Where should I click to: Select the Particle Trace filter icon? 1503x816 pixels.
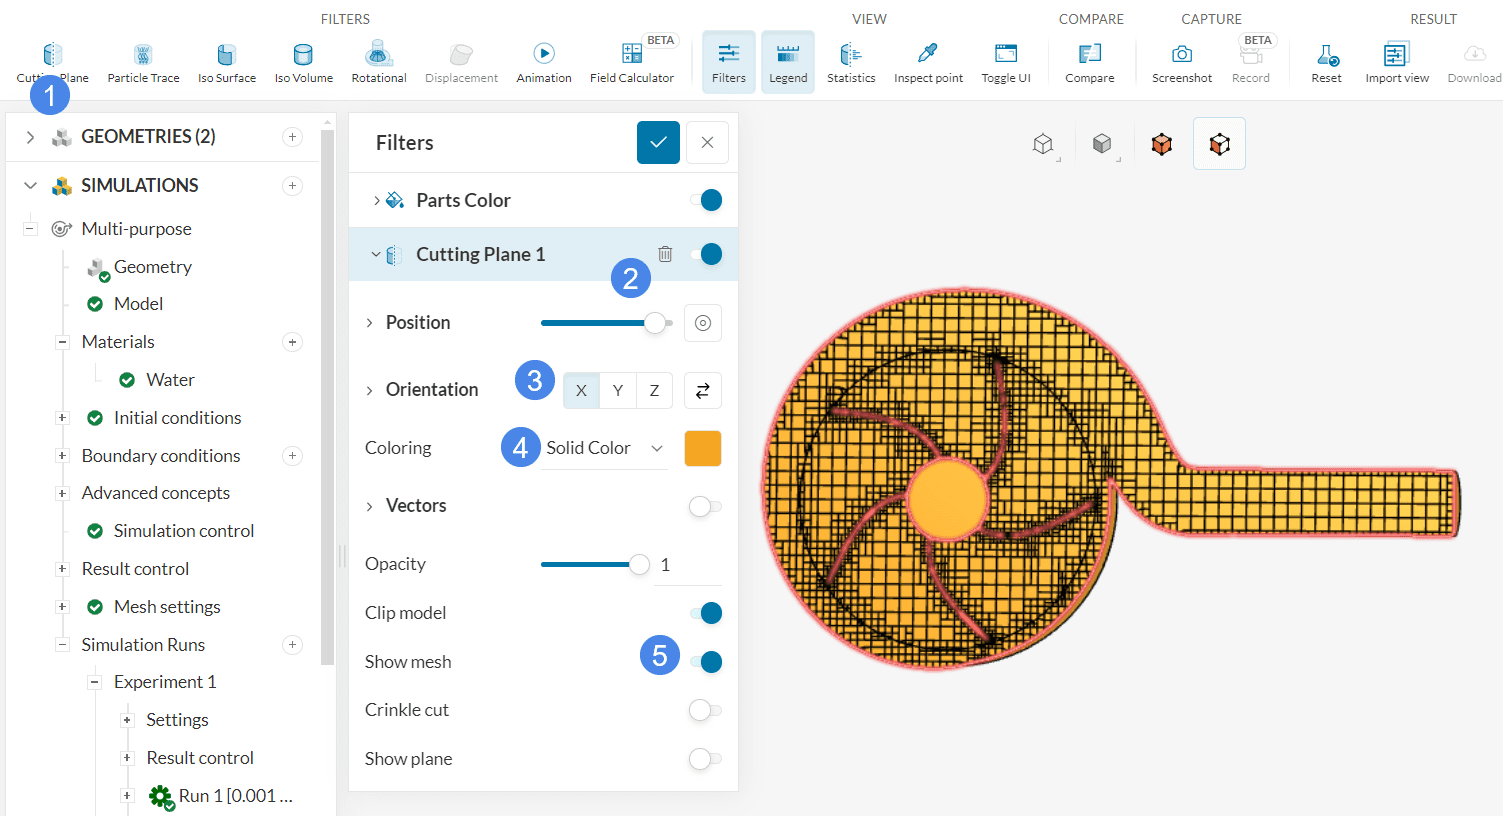(143, 62)
